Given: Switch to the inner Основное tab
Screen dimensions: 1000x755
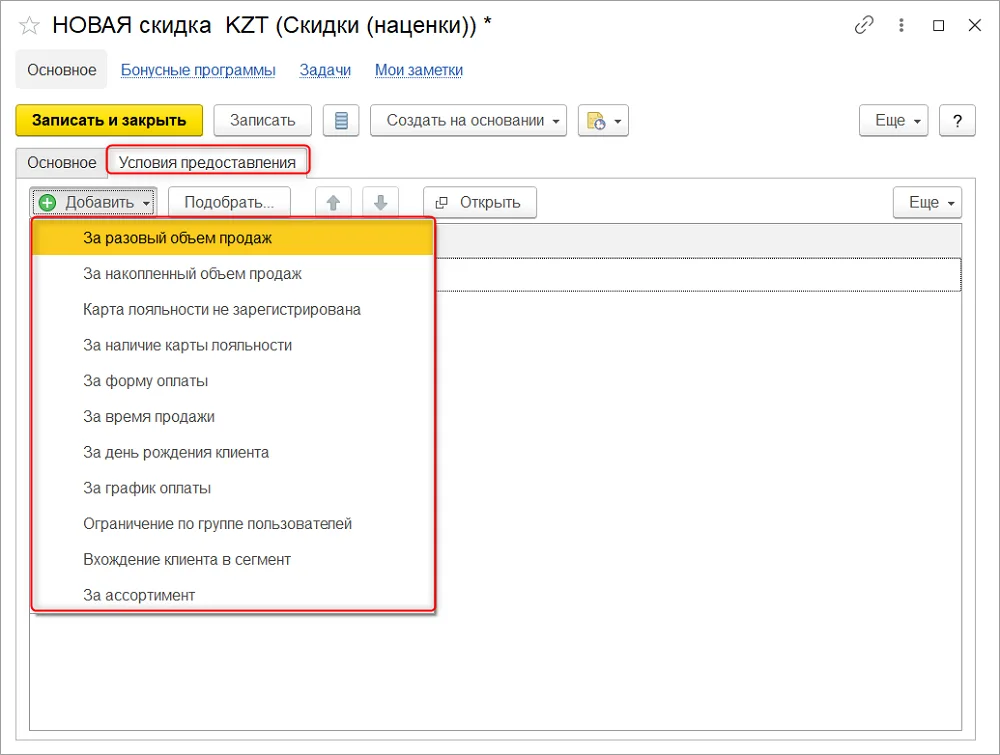Looking at the screenshot, I should click(x=62, y=163).
